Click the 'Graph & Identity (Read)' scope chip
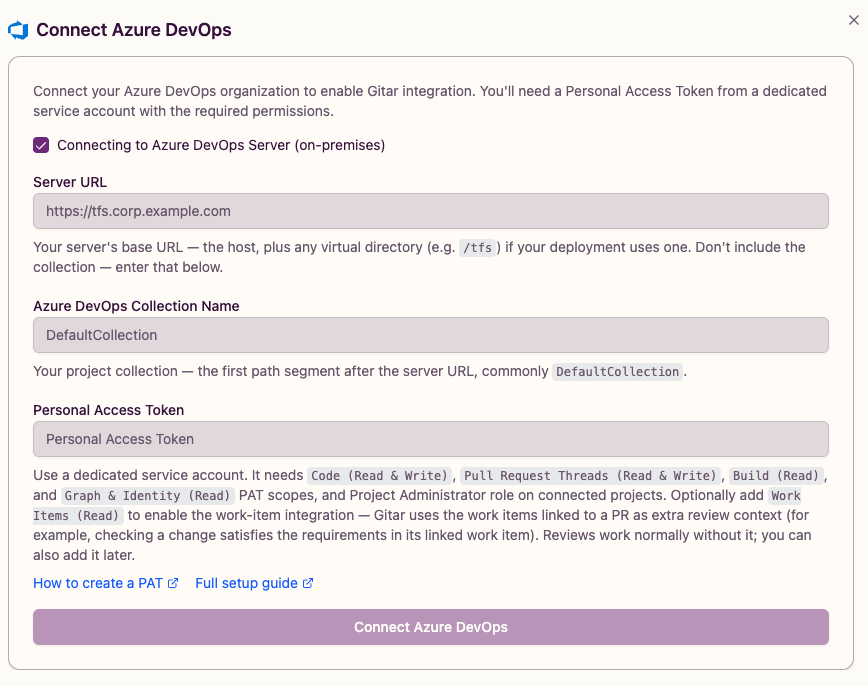The height and width of the screenshot is (686, 868). pyautogui.click(x=147, y=496)
